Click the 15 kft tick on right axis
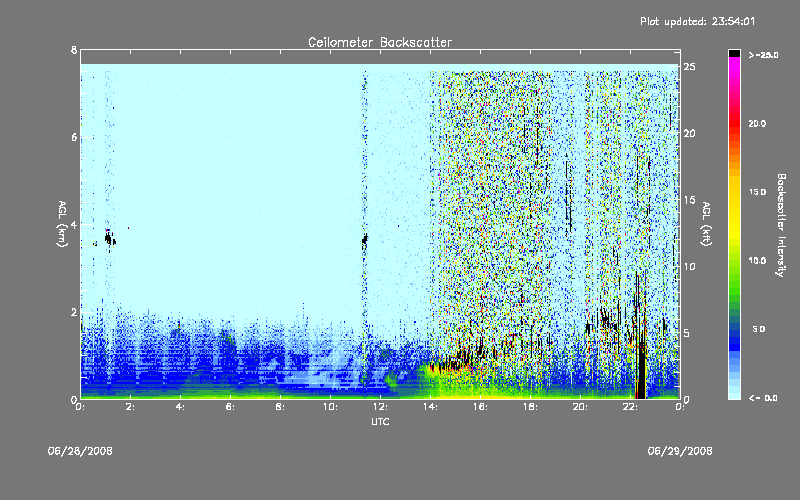The image size is (800, 500). click(689, 200)
